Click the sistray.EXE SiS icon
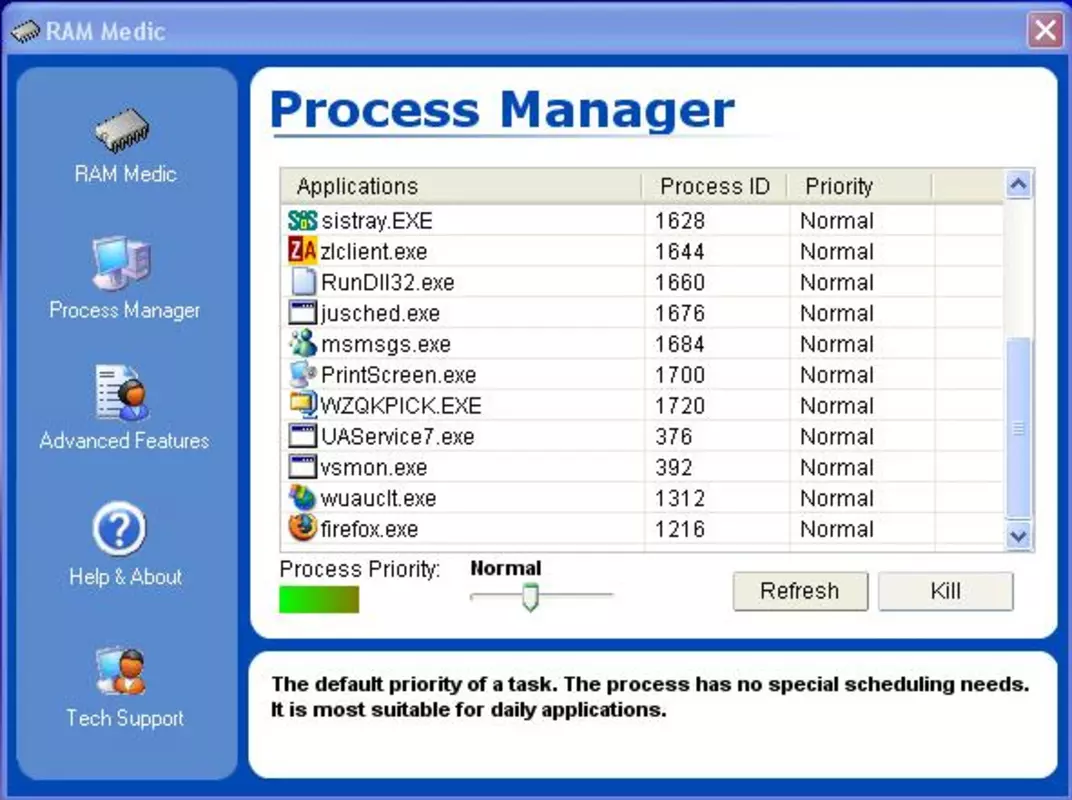Image resolution: width=1072 pixels, height=800 pixels. coord(302,220)
